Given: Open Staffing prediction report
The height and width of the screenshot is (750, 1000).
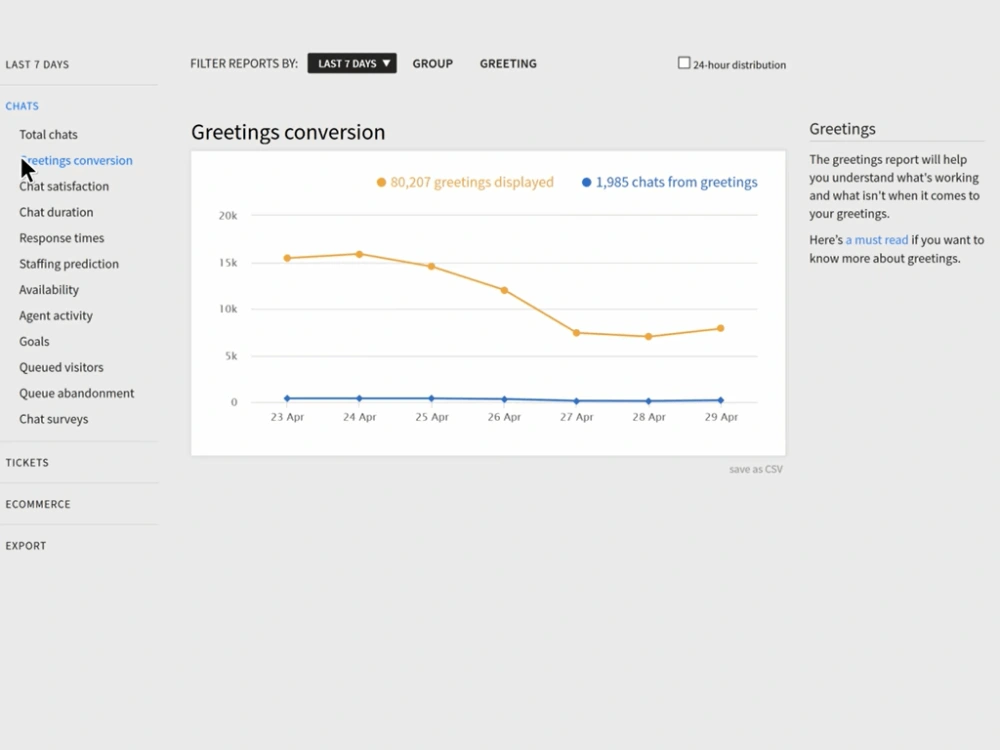Looking at the screenshot, I should pyautogui.click(x=69, y=264).
